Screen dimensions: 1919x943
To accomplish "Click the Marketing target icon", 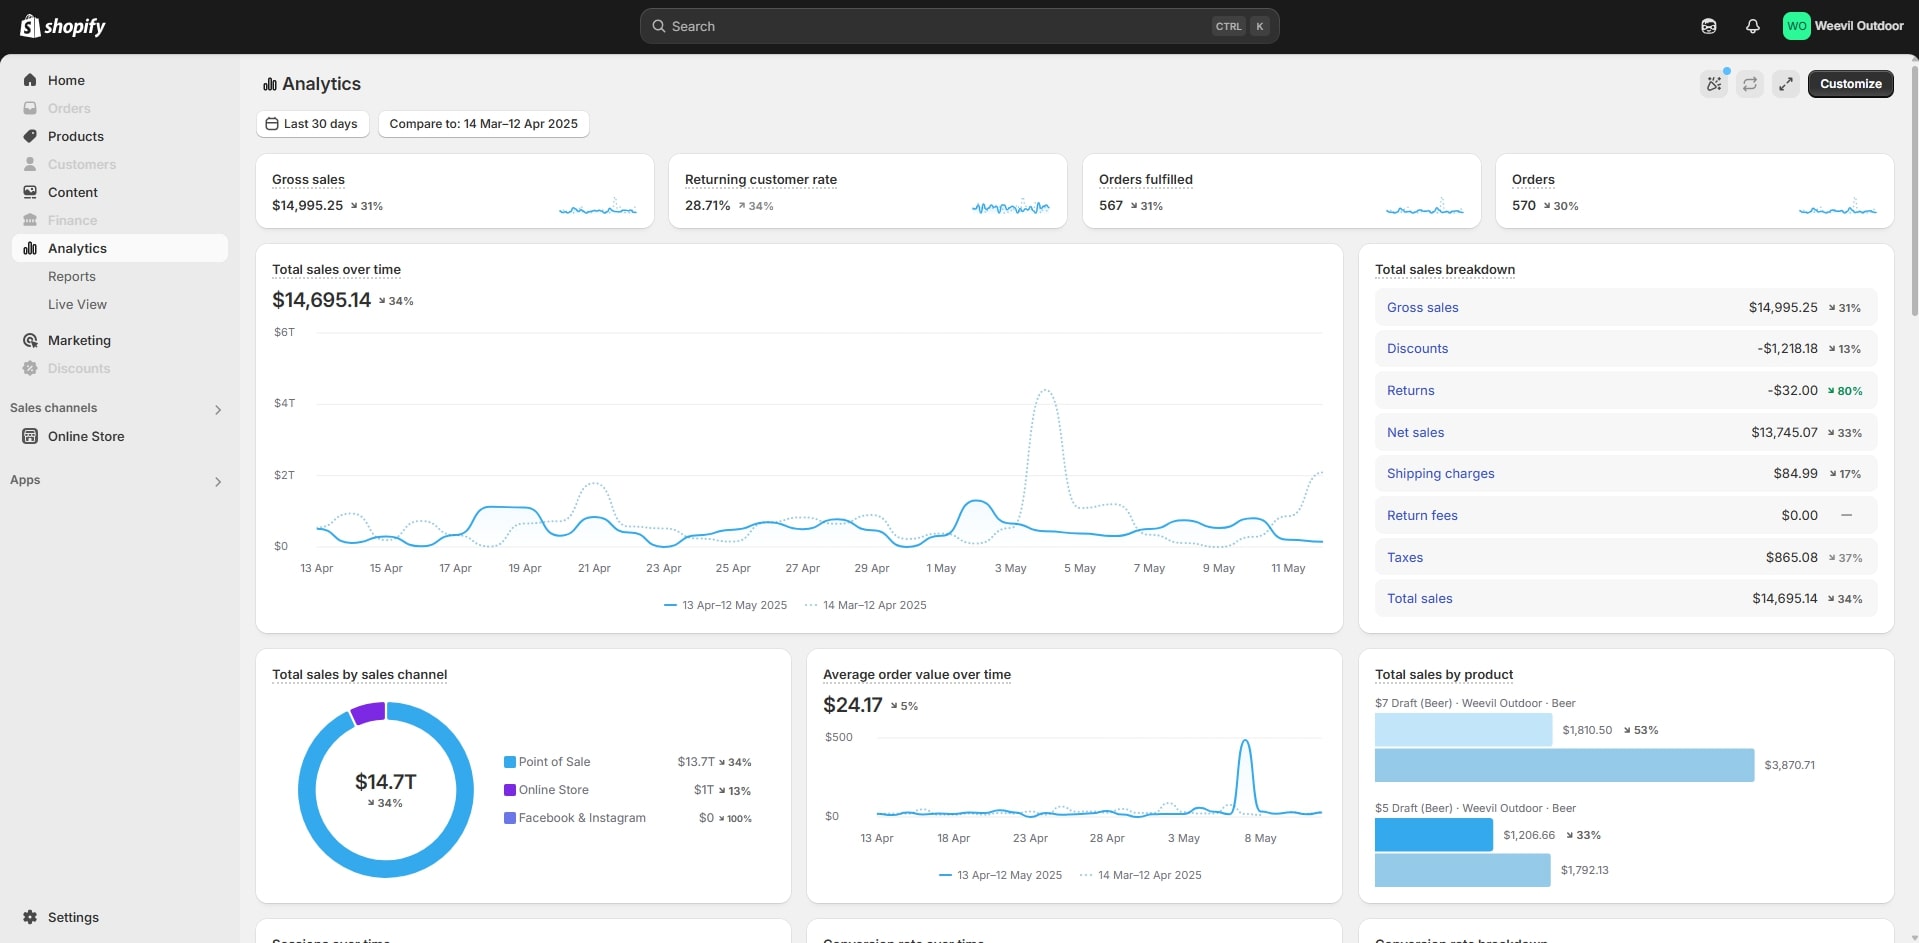I will (x=30, y=340).
